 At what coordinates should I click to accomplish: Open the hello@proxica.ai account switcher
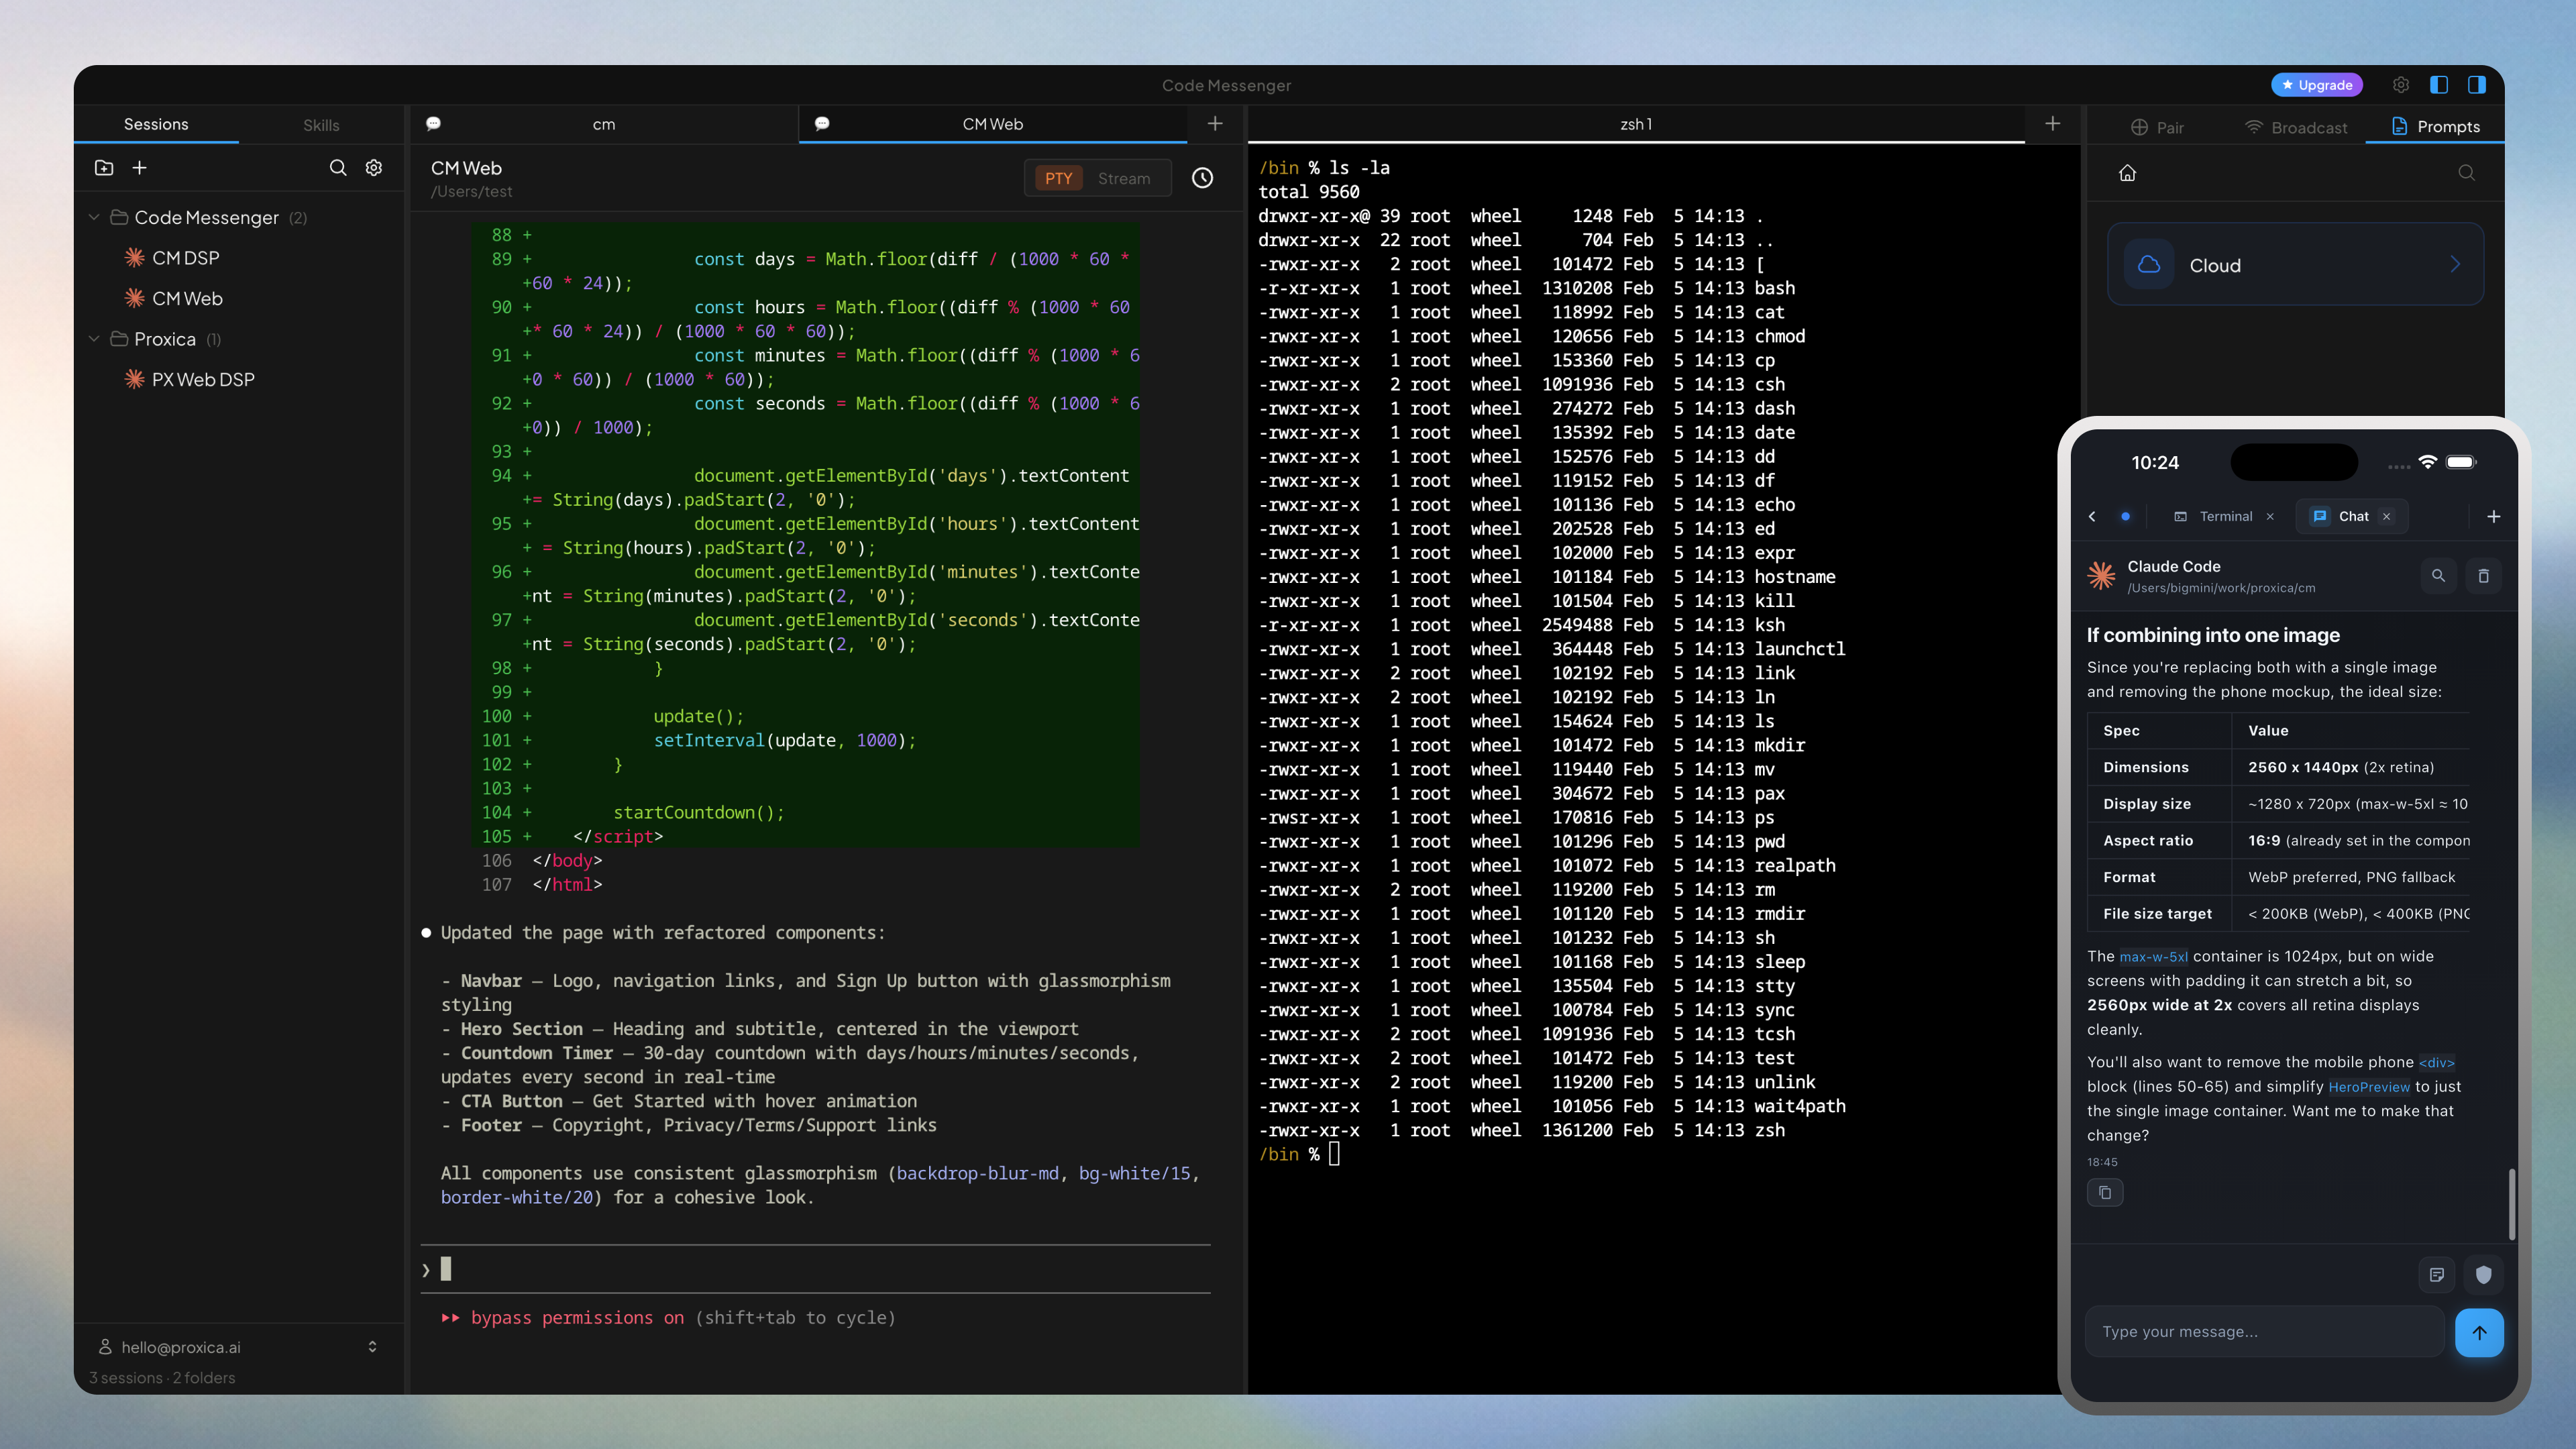point(238,1347)
